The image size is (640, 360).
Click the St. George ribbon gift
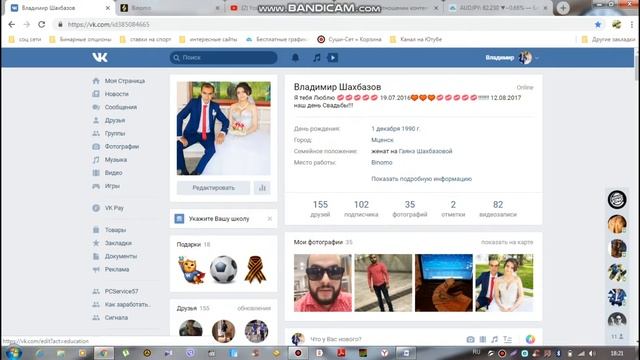[256, 269]
